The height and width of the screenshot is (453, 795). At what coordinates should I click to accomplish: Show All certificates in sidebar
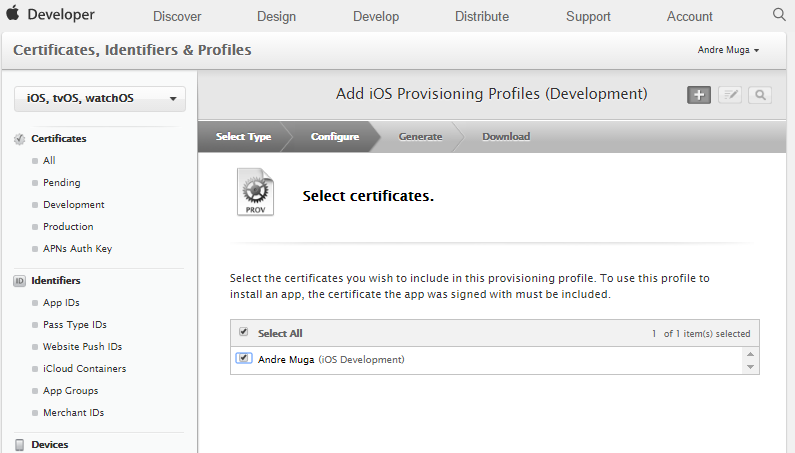click(49, 160)
